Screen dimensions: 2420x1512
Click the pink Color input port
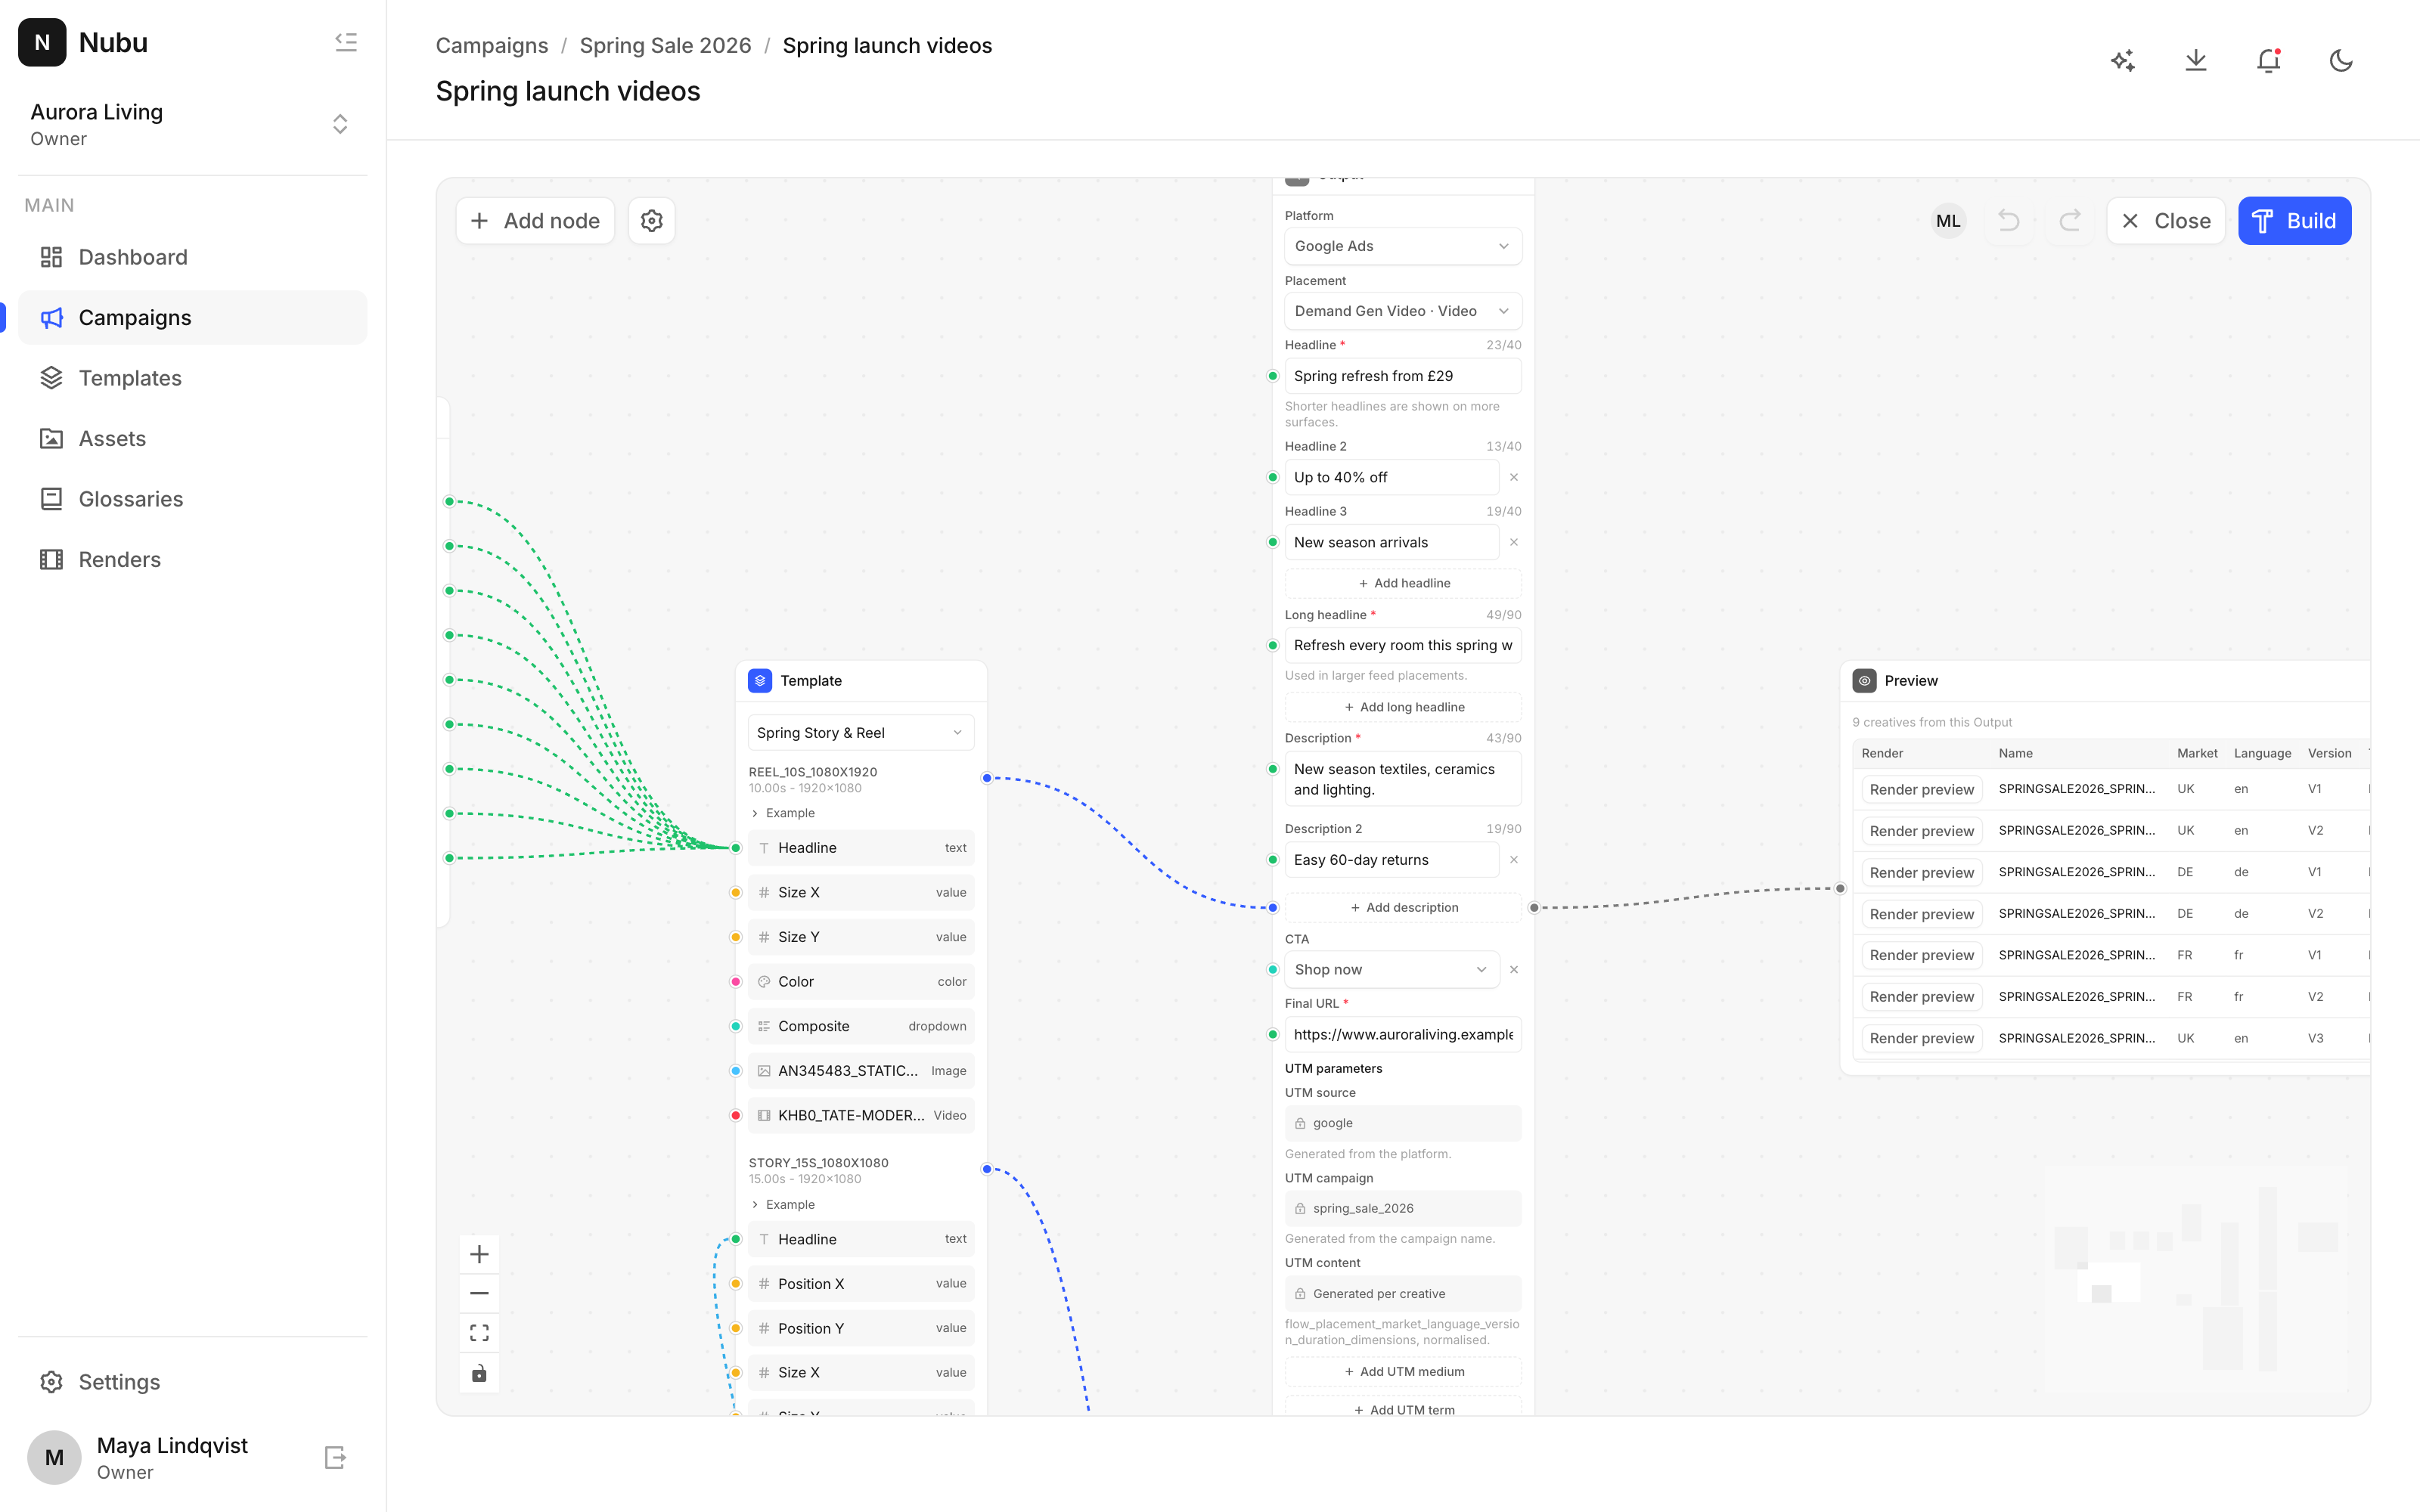pyautogui.click(x=736, y=982)
